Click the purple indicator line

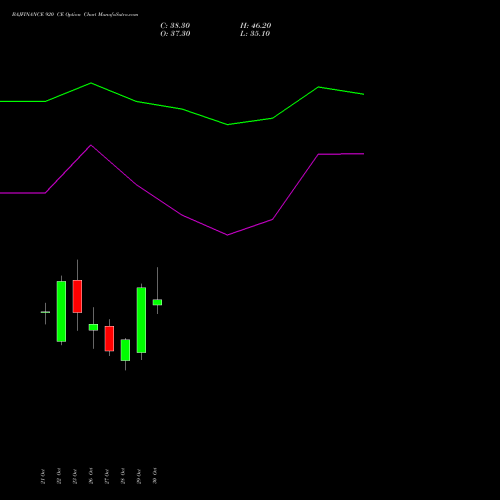[x=182, y=215]
